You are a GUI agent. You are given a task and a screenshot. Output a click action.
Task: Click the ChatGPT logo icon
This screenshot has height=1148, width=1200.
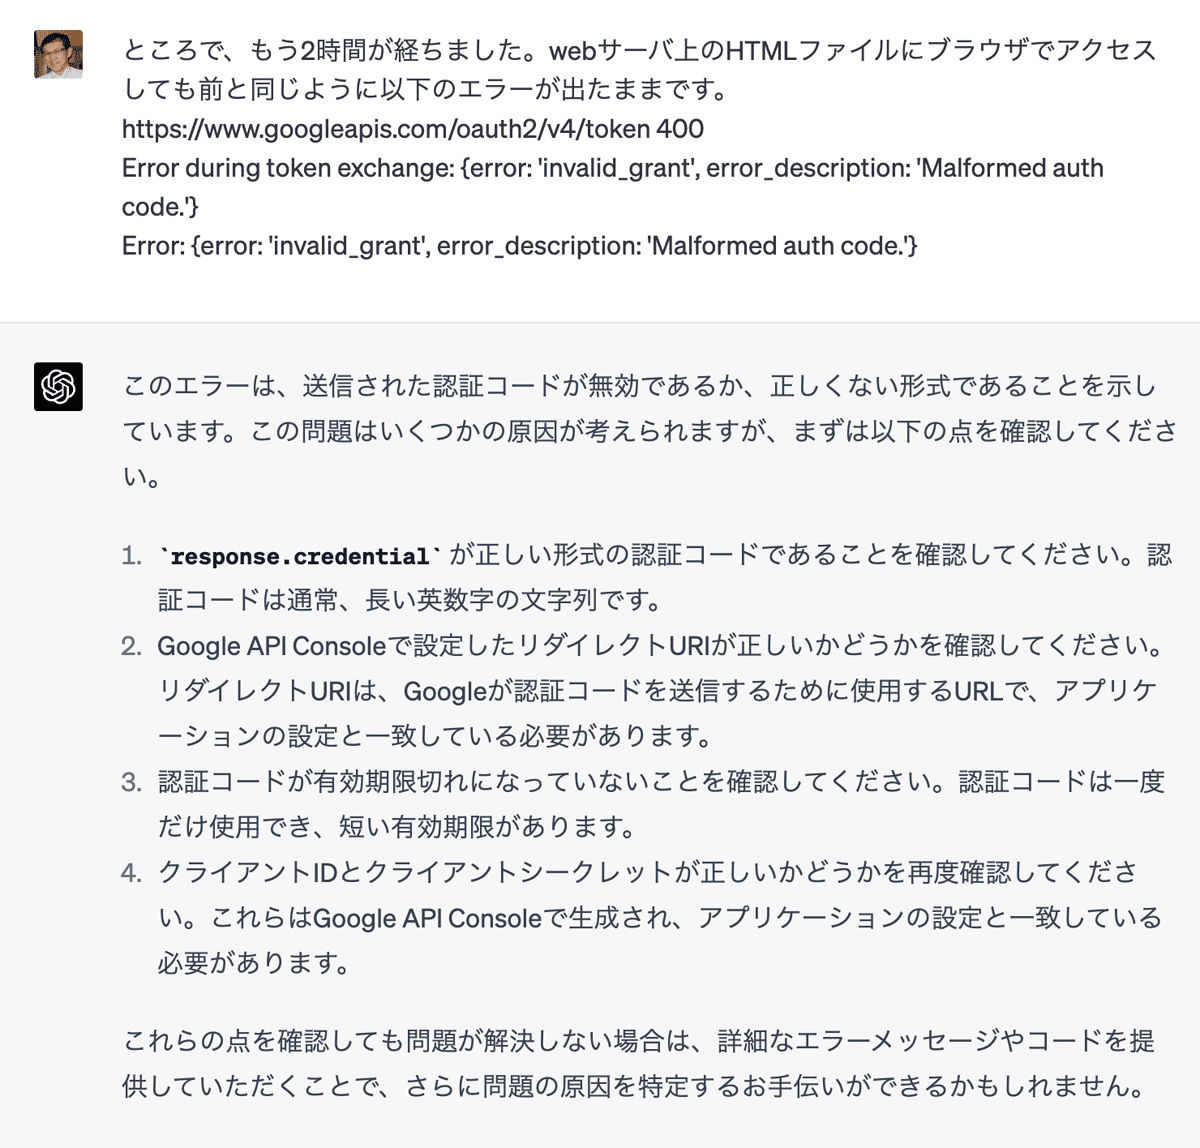coord(58,386)
